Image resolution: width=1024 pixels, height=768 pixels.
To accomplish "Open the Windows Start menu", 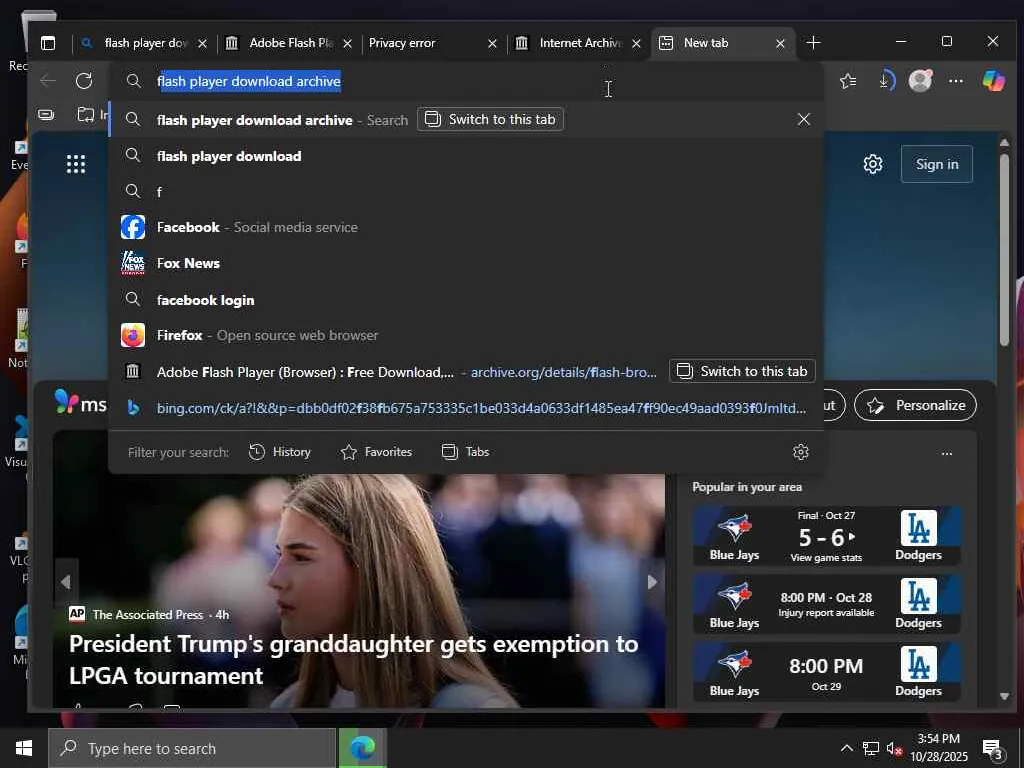I will coord(24,748).
